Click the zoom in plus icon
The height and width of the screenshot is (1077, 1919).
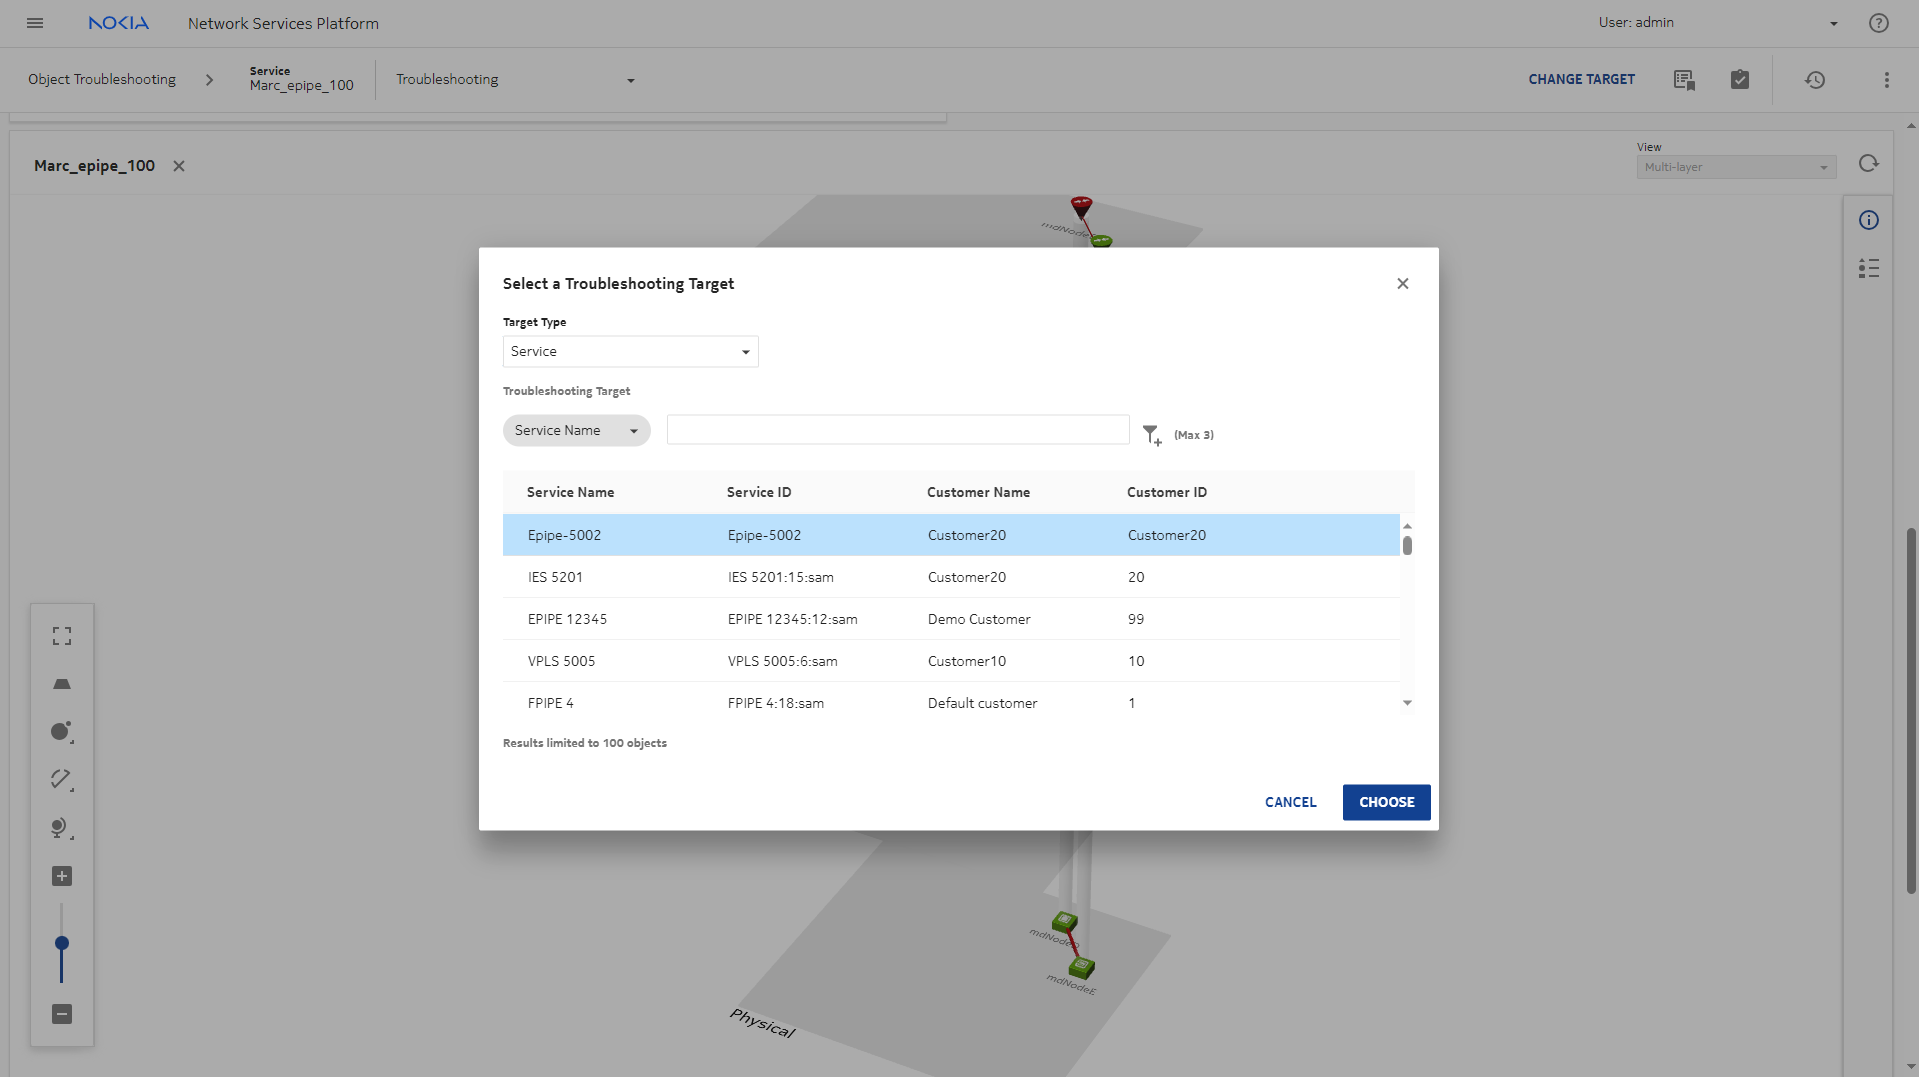pos(62,876)
